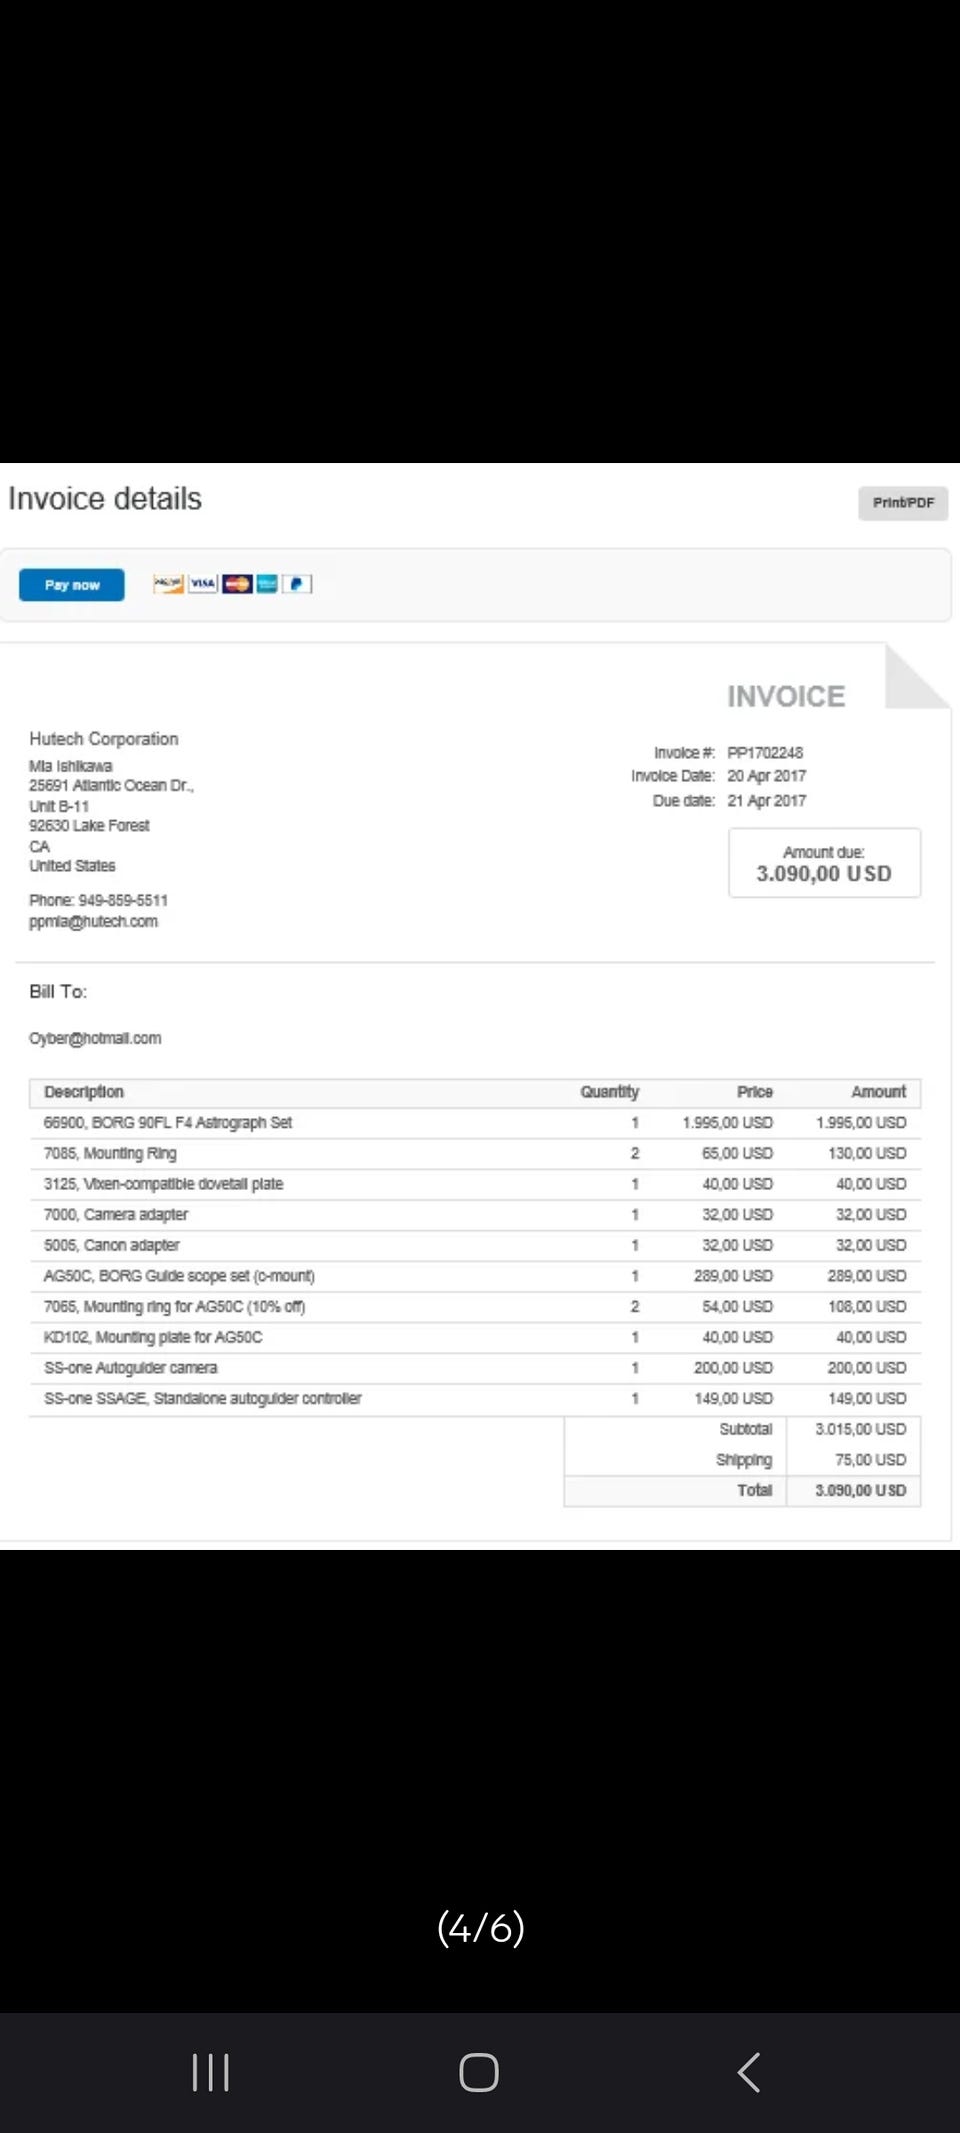960x2133 pixels.
Task: Select the 5005, Canon adapter row
Action: 475,1246
